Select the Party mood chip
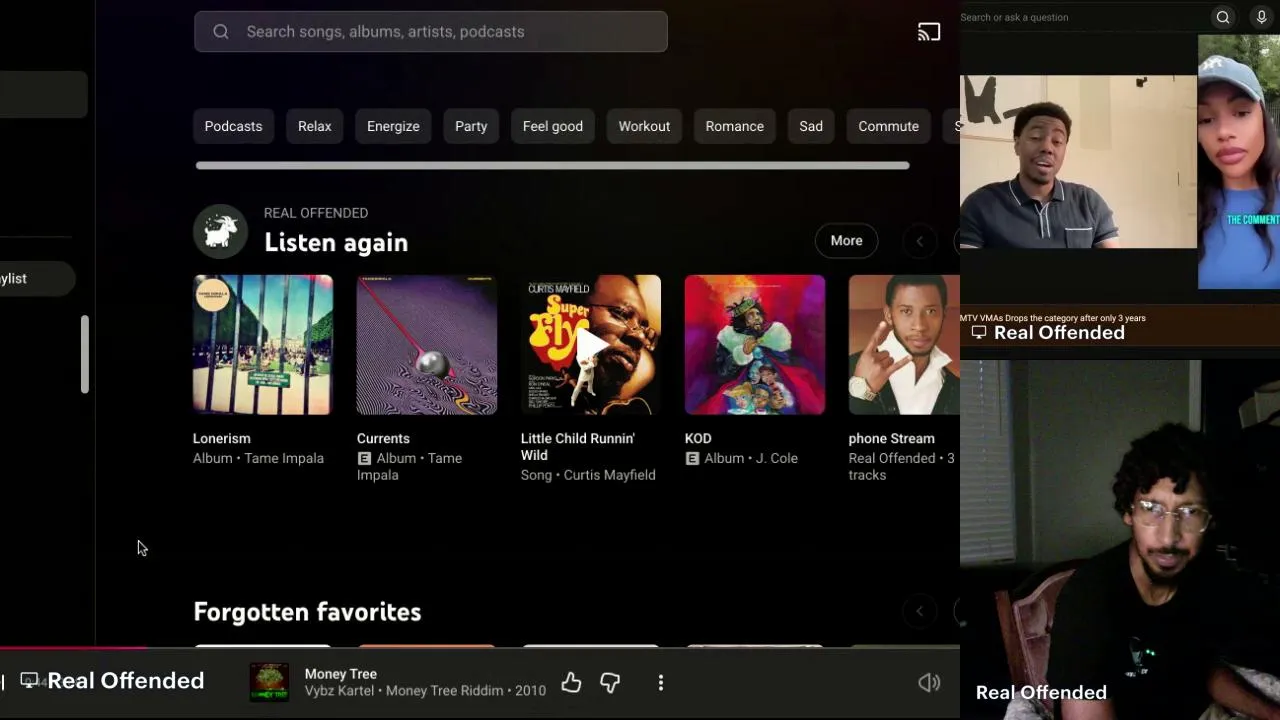 (x=471, y=126)
